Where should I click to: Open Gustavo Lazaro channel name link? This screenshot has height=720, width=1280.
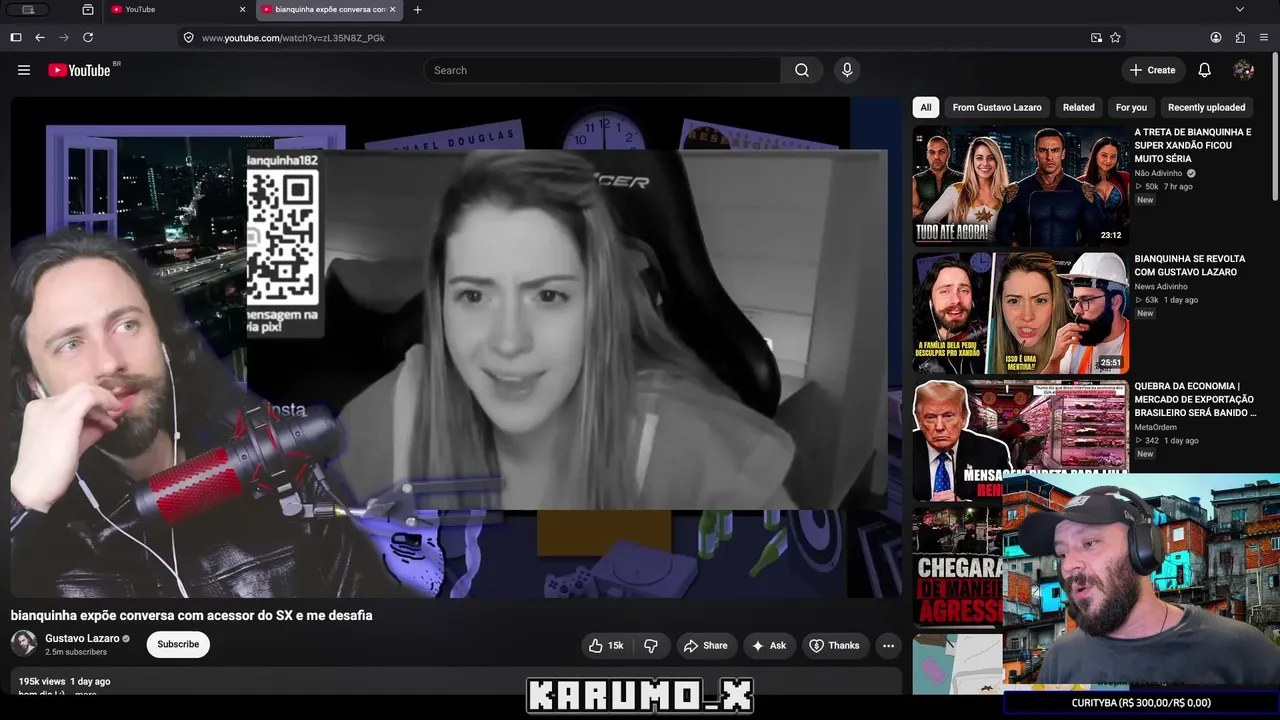pyautogui.click(x=82, y=638)
